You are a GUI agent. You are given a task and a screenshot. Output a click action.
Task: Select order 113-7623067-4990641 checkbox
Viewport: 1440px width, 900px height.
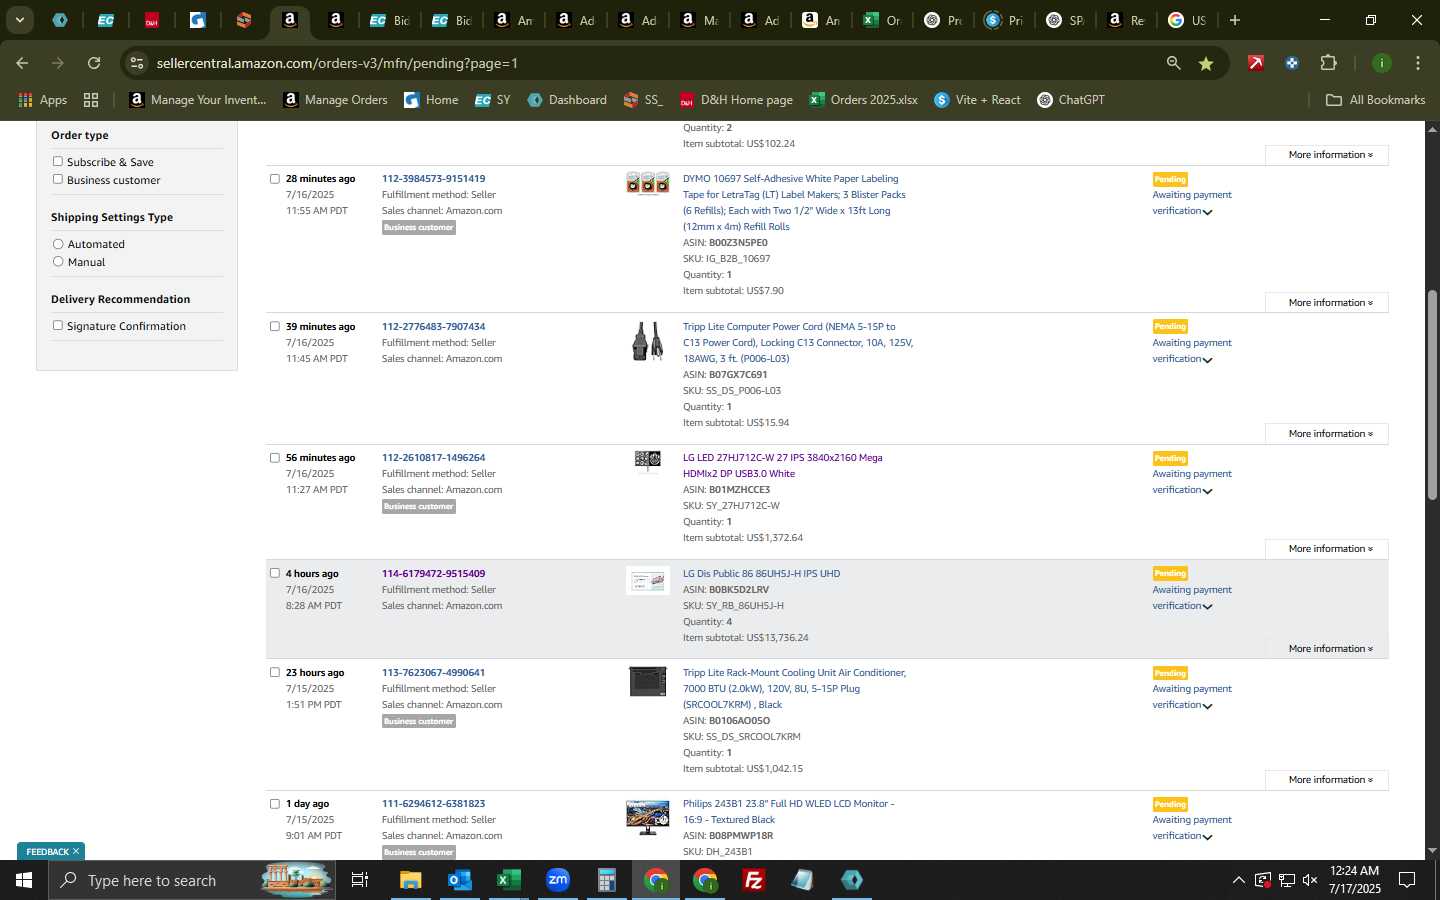[x=275, y=672]
